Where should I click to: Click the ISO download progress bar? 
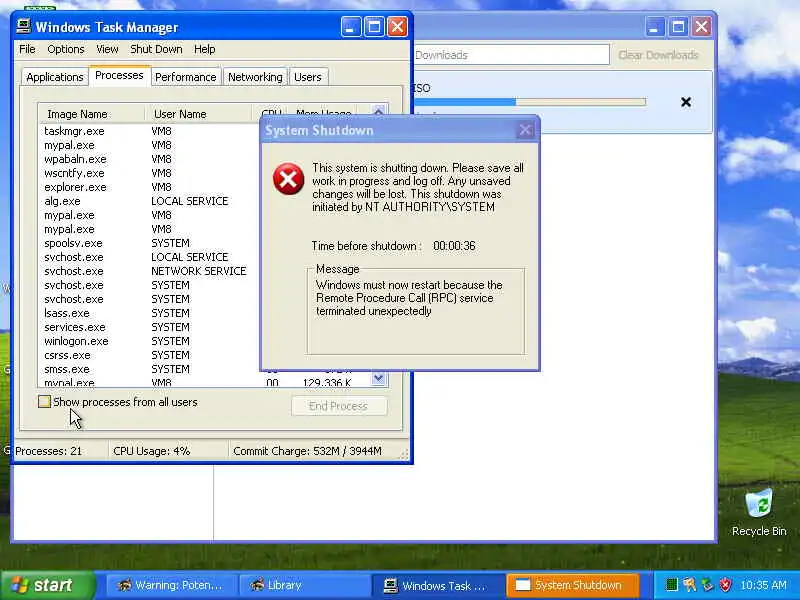tap(531, 102)
